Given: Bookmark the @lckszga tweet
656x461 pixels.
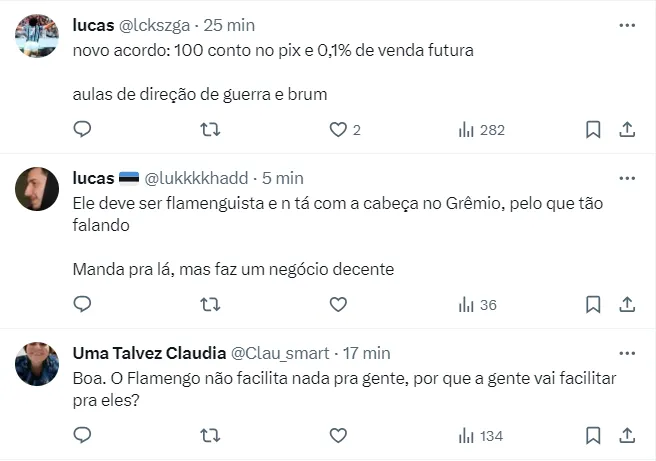Looking at the screenshot, I should coord(592,129).
